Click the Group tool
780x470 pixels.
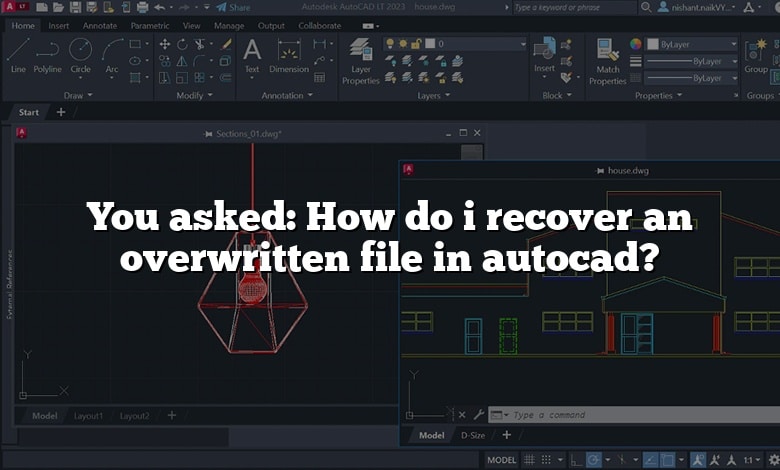(x=756, y=56)
